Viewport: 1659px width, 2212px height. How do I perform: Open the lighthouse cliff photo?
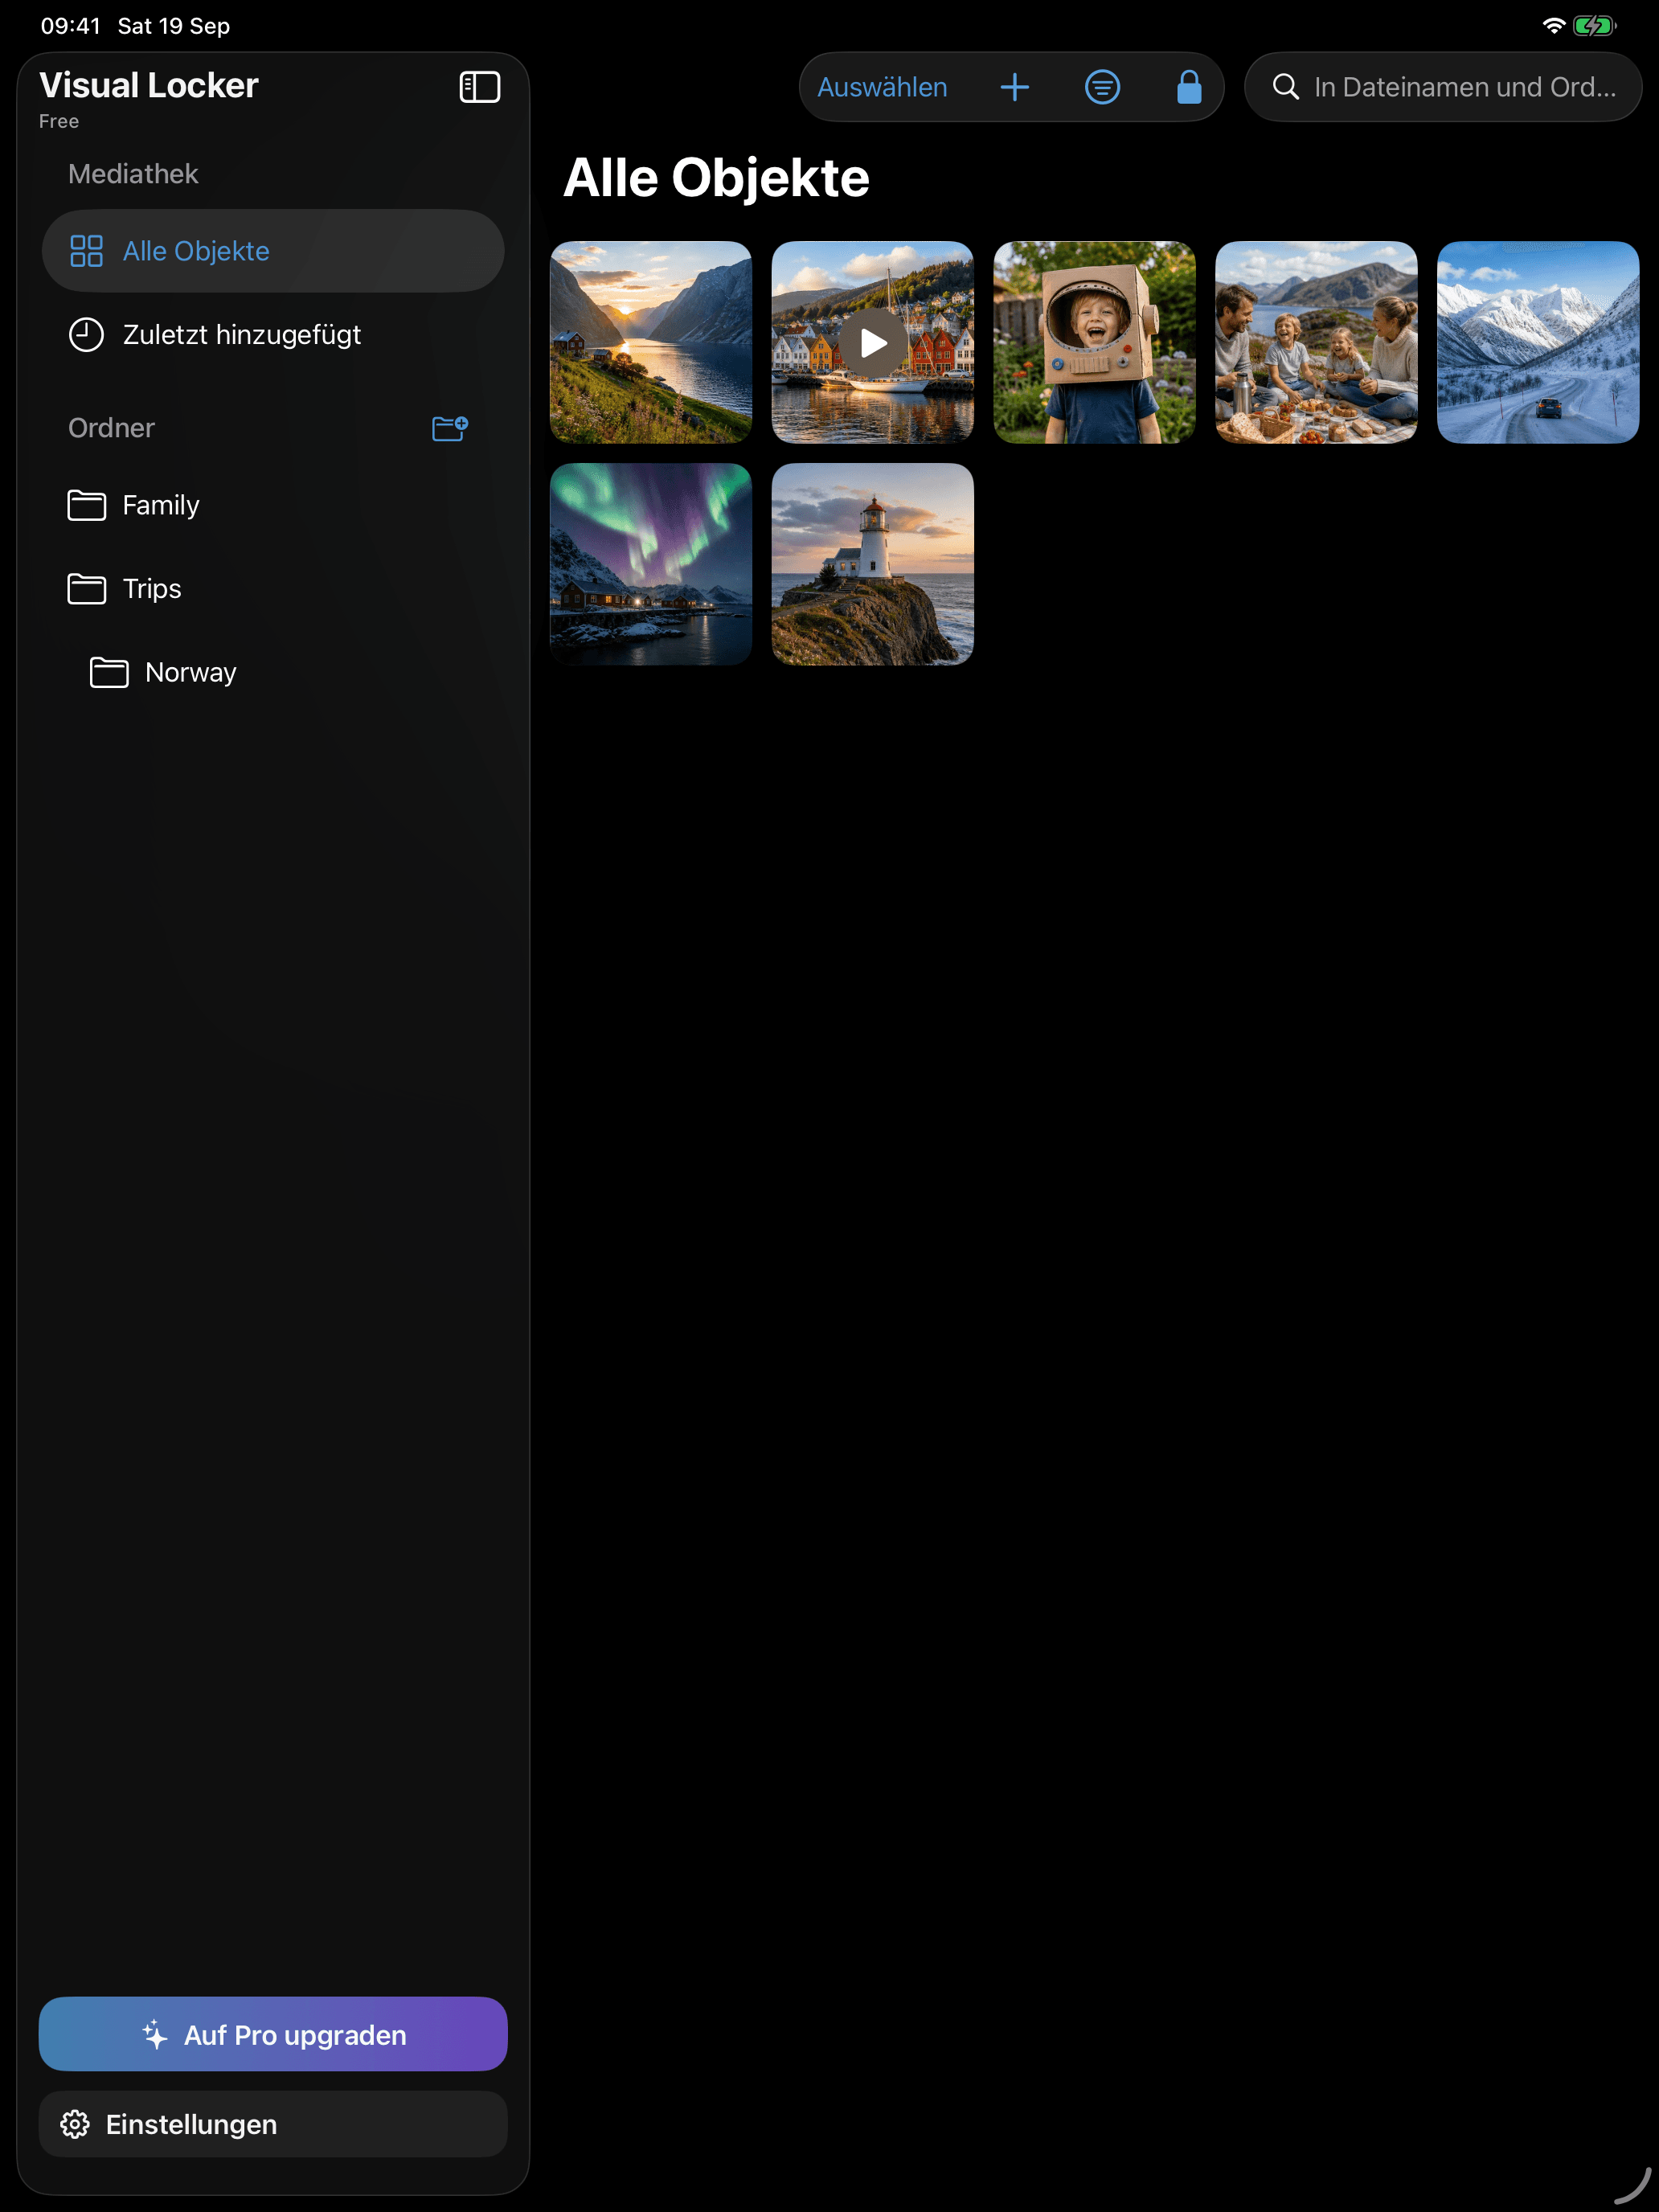pos(873,564)
